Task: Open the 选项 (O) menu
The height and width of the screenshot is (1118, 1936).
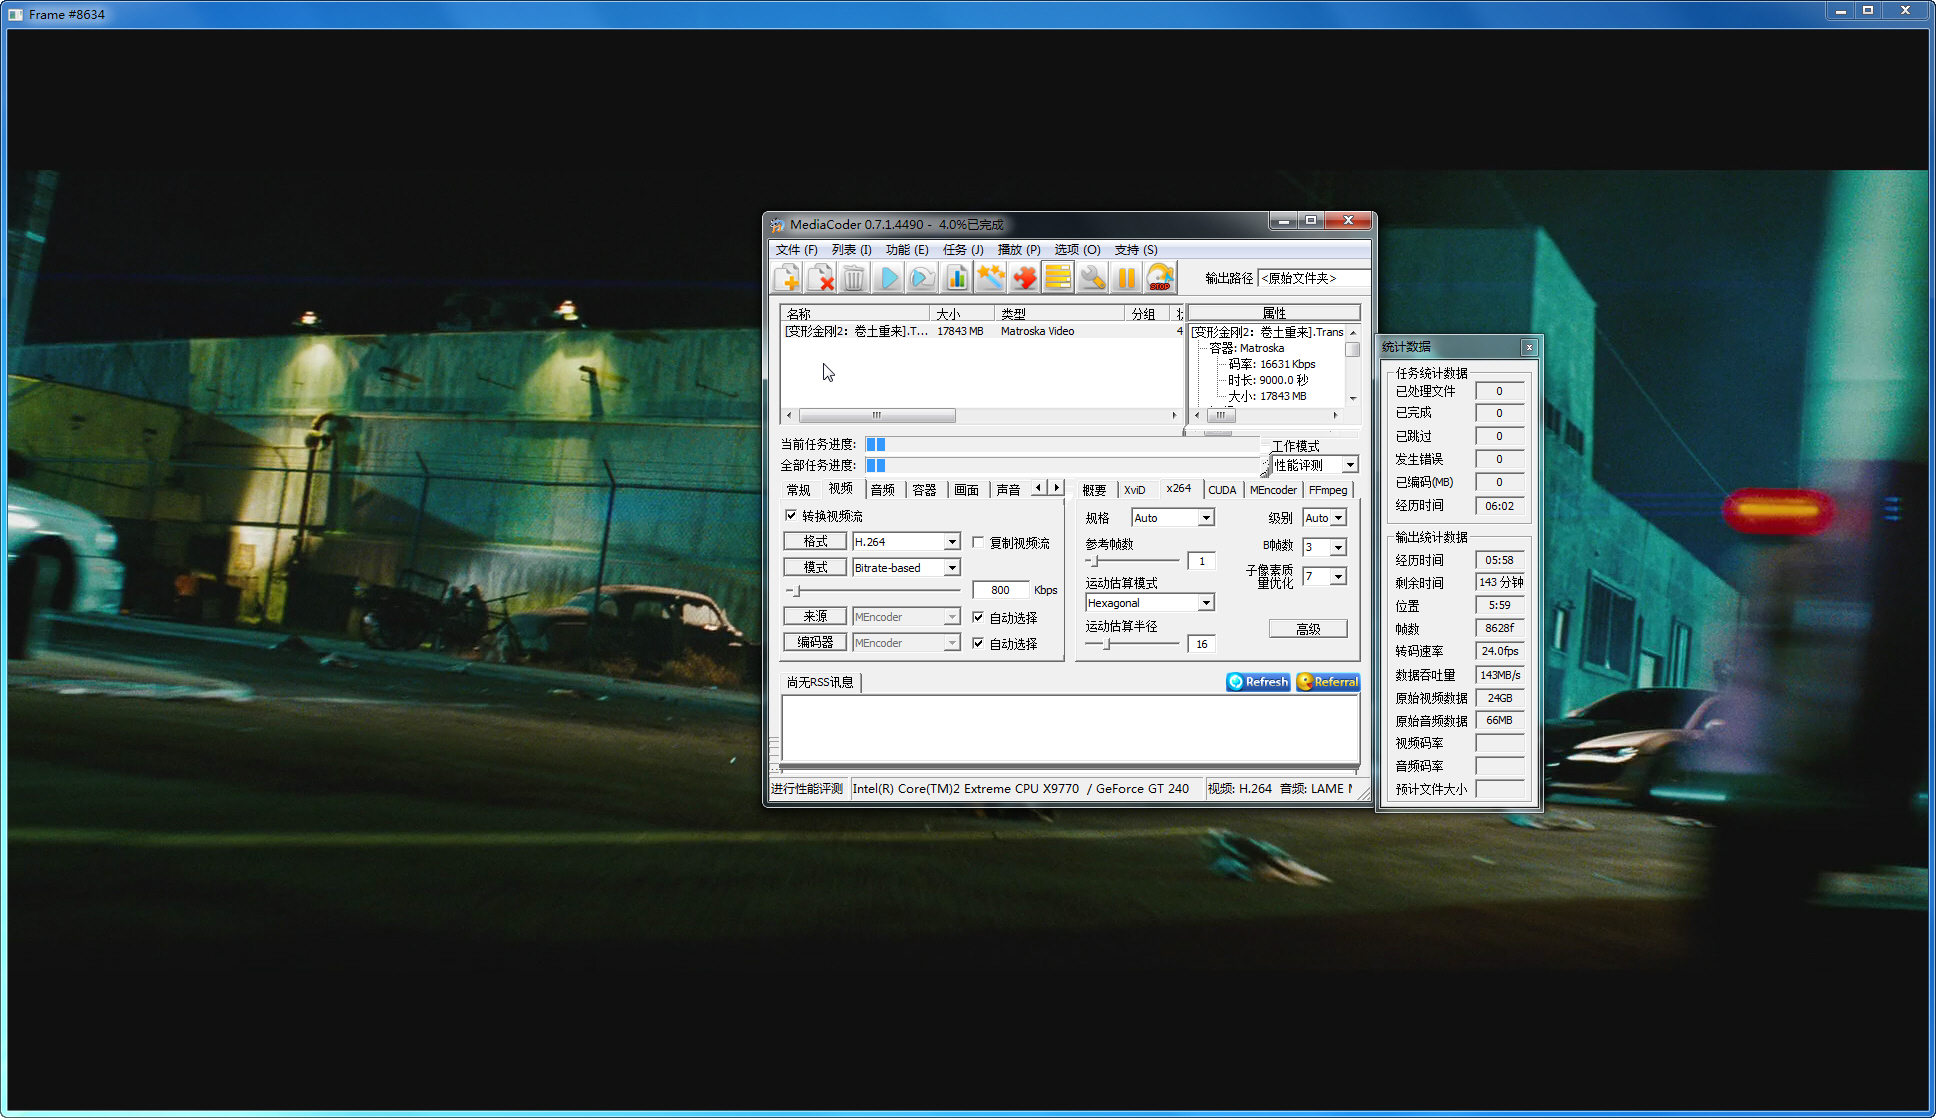Action: point(1077,250)
